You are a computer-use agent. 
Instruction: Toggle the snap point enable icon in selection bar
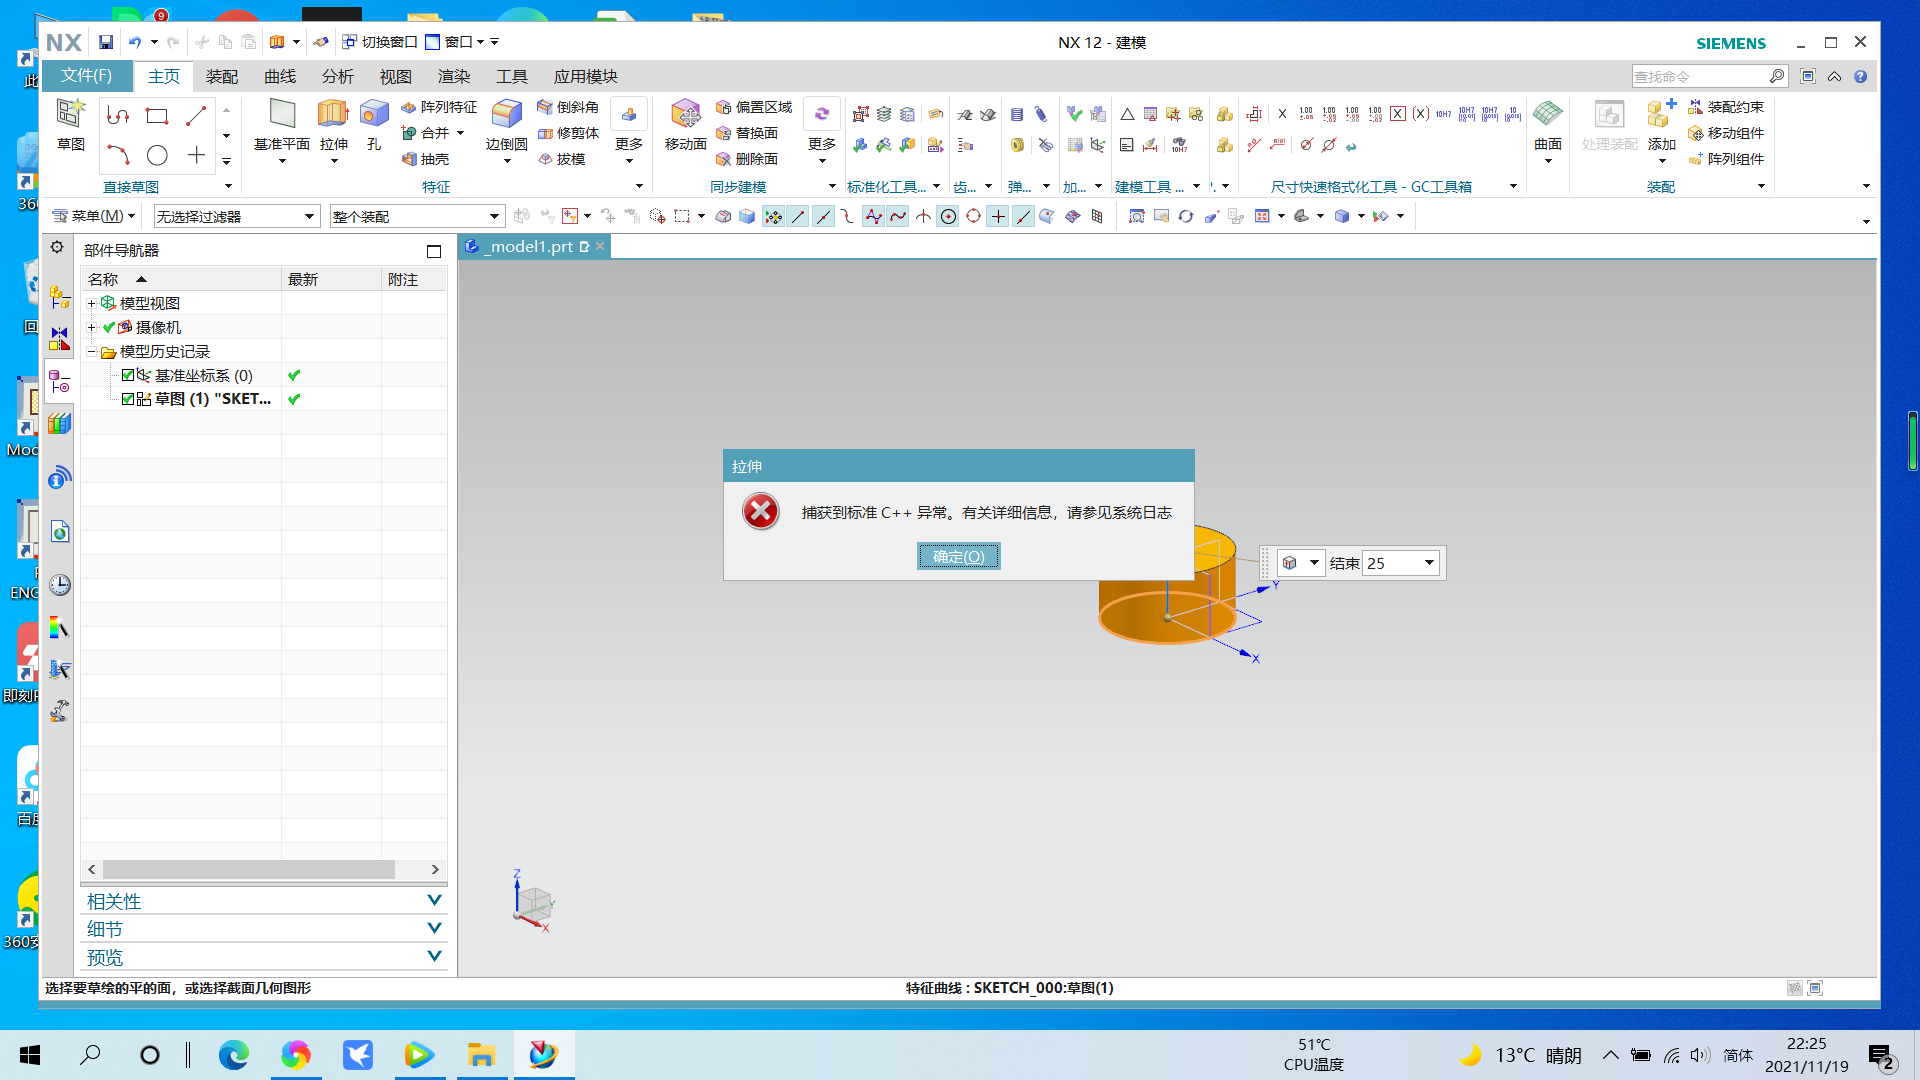[773, 216]
